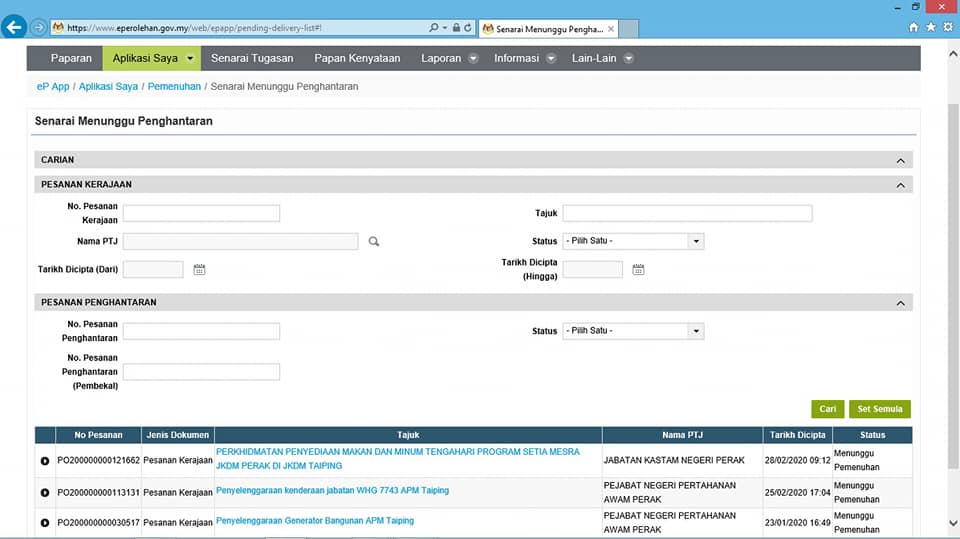The height and width of the screenshot is (539, 960).
Task: Open Senarai Tugasan menu item
Action: click(x=252, y=58)
